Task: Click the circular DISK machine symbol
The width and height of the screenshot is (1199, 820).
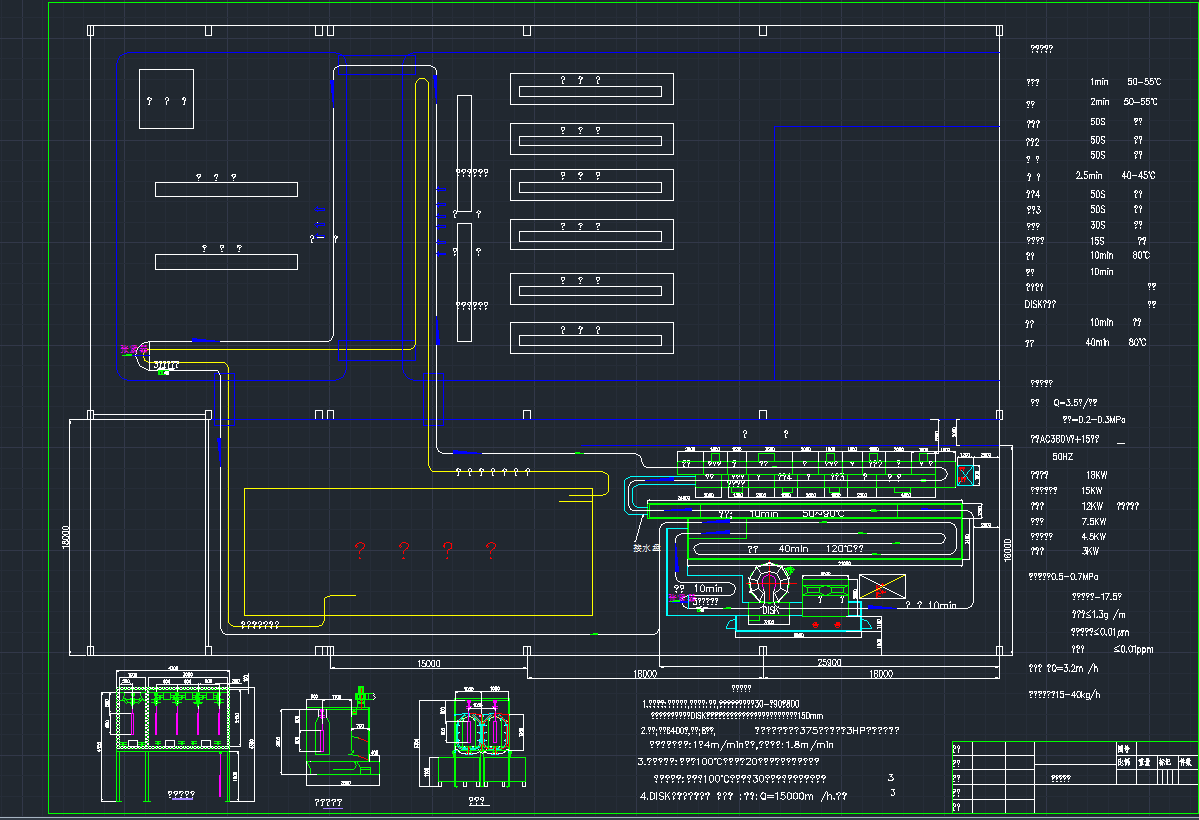Action: [769, 584]
